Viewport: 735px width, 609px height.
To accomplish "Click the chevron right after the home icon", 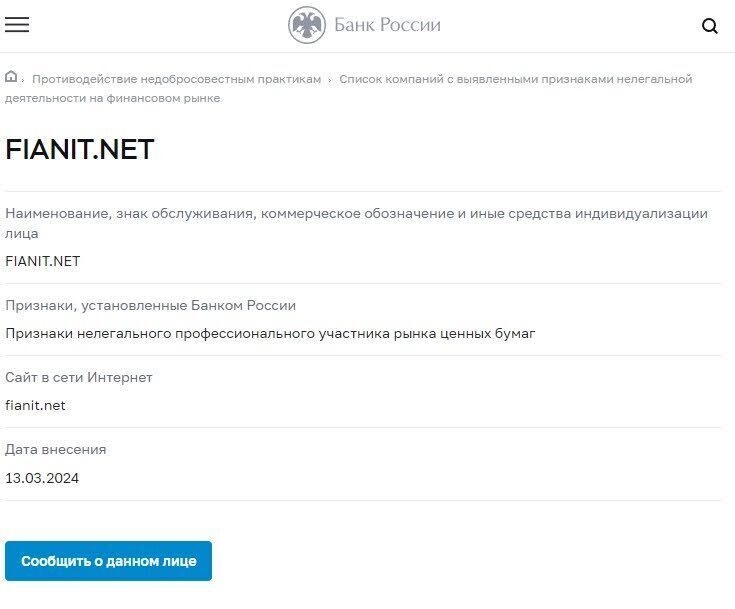I will click(x=23, y=79).
